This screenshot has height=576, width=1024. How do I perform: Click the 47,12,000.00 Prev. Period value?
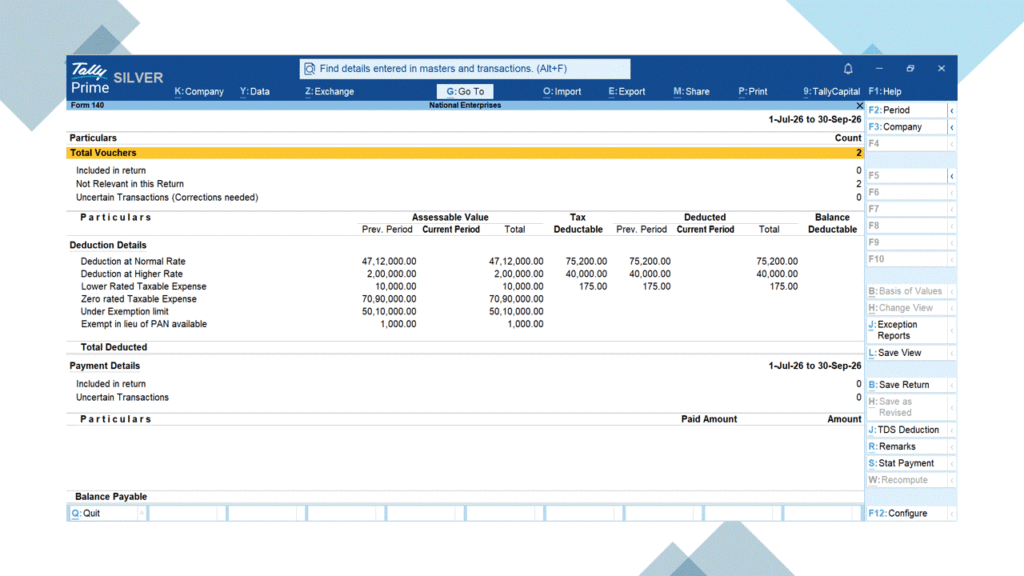coord(389,261)
